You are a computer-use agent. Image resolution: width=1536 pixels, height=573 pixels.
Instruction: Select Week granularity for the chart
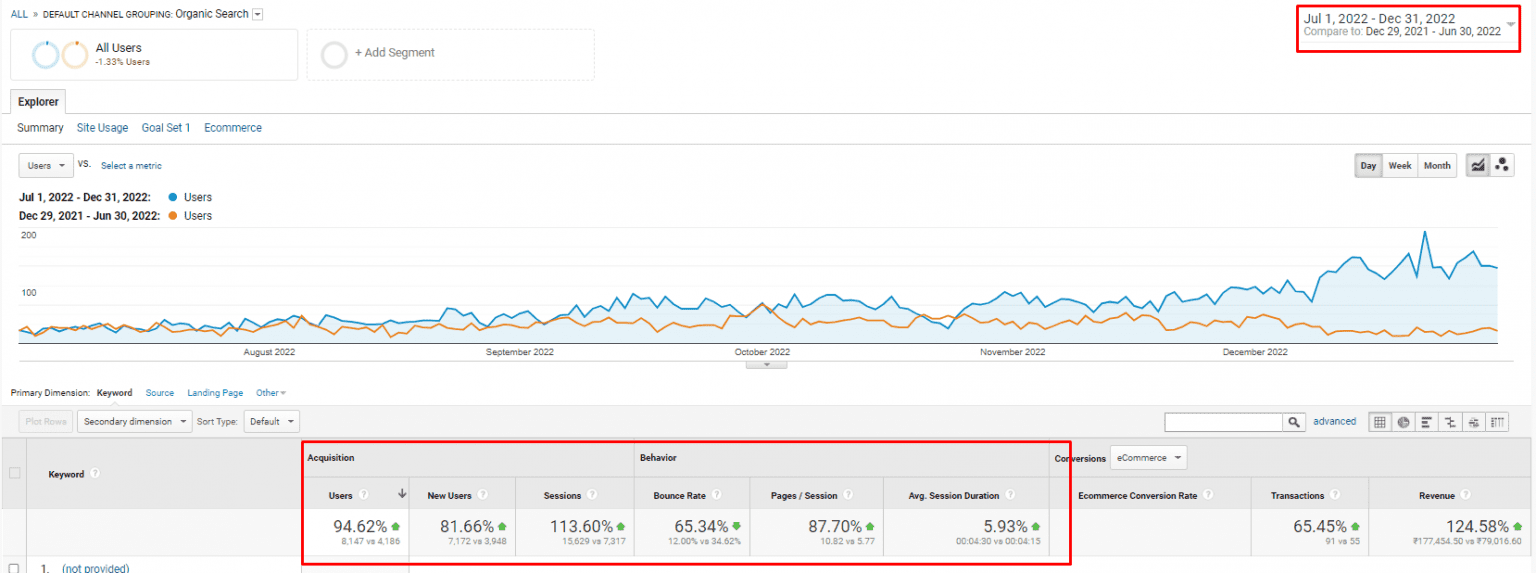click(x=1400, y=166)
